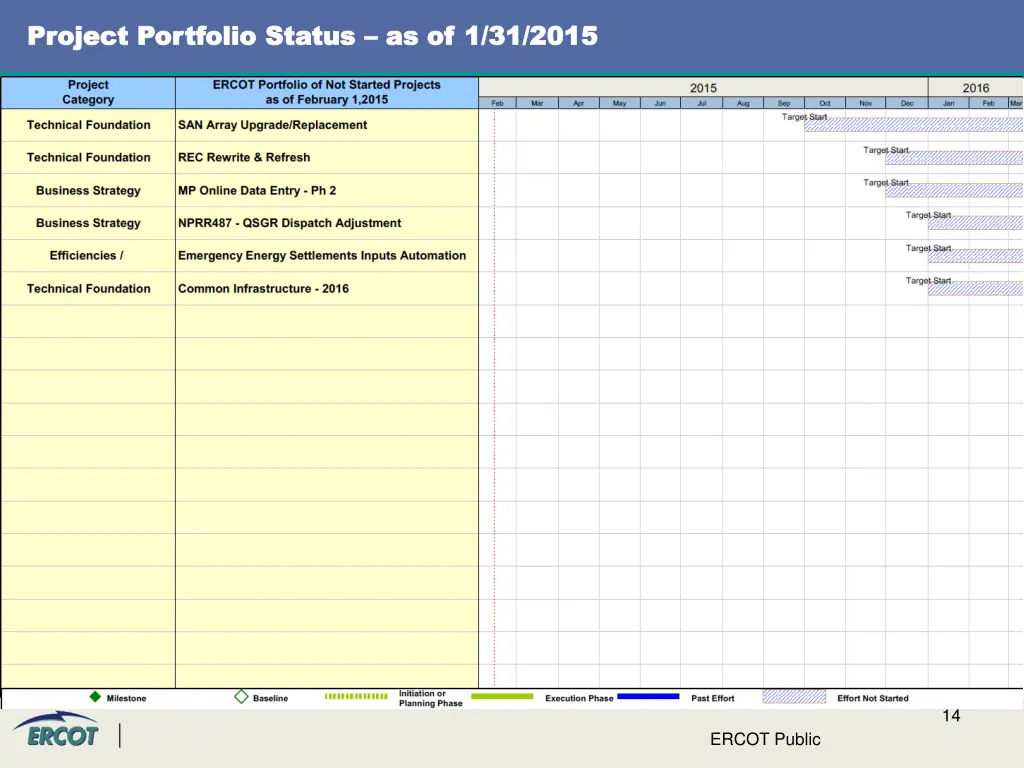Click Target Start label on REC Rewrite row
This screenshot has width=1024, height=768.
[886, 150]
